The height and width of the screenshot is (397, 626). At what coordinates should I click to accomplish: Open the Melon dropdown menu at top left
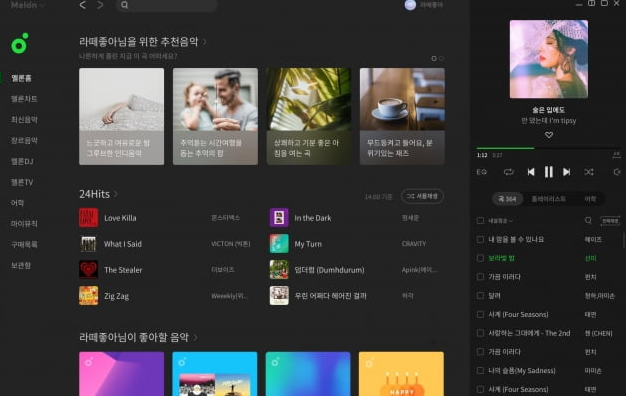pyautogui.click(x=27, y=5)
